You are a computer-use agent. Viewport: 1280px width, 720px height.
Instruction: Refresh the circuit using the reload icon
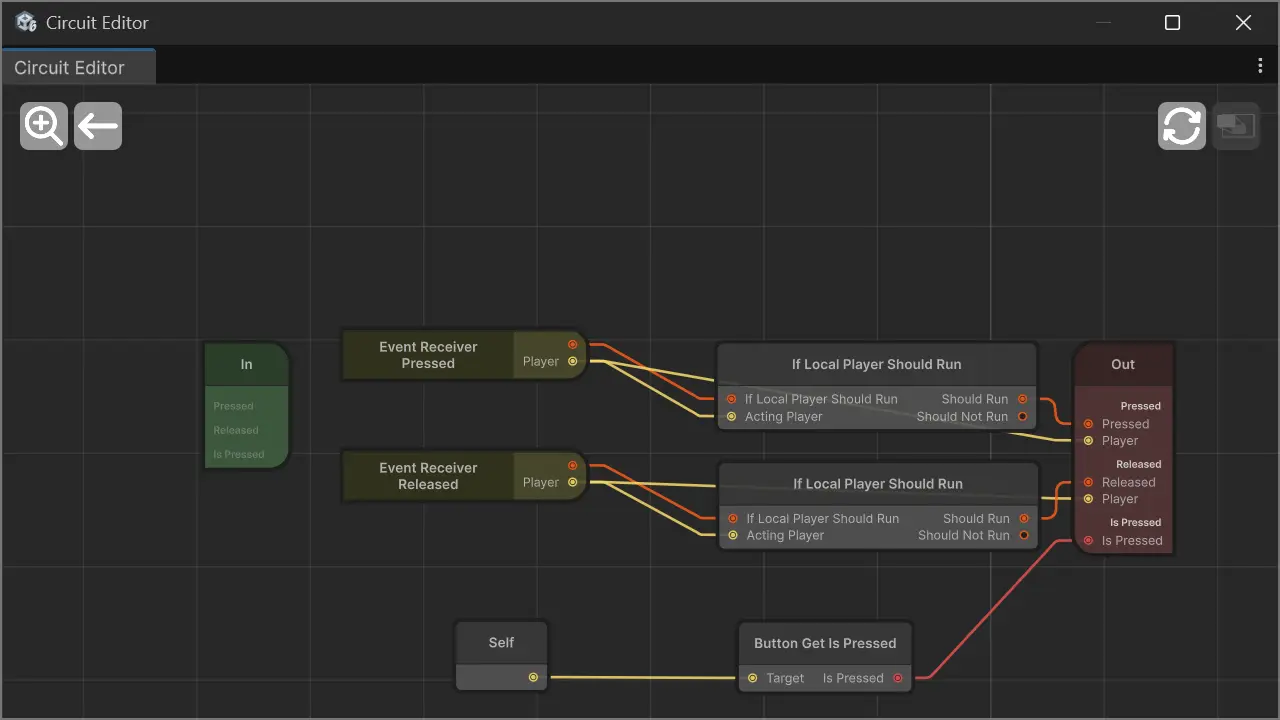pos(1181,125)
